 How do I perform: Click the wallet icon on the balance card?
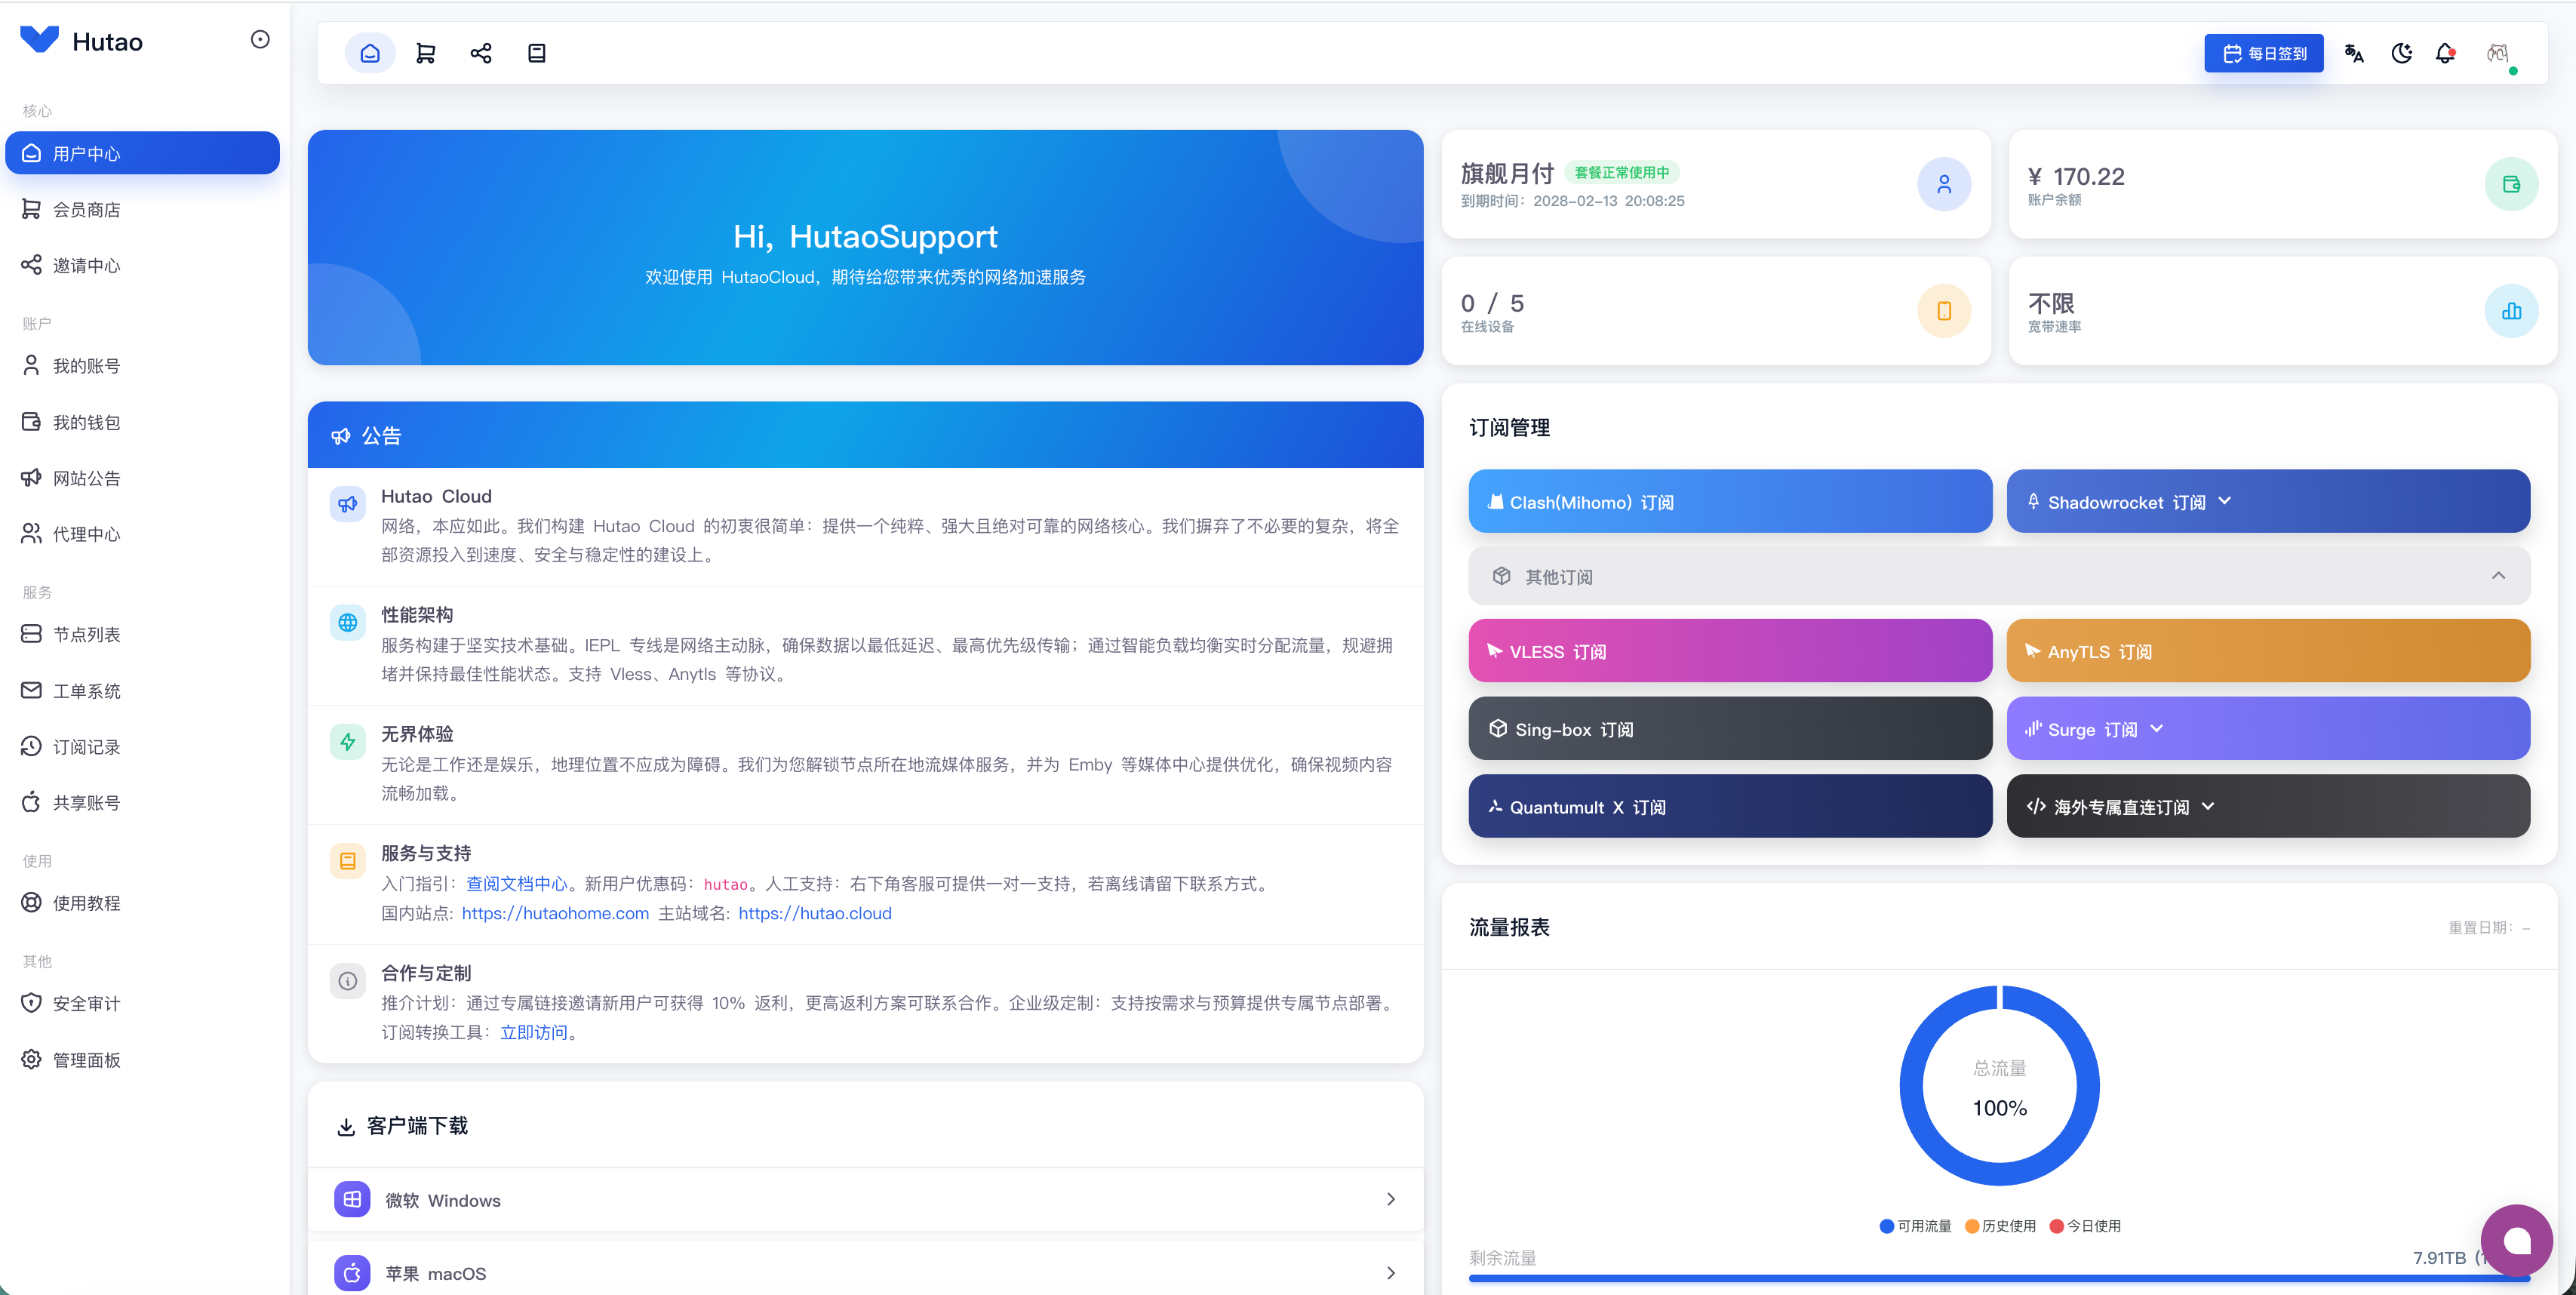(2511, 184)
